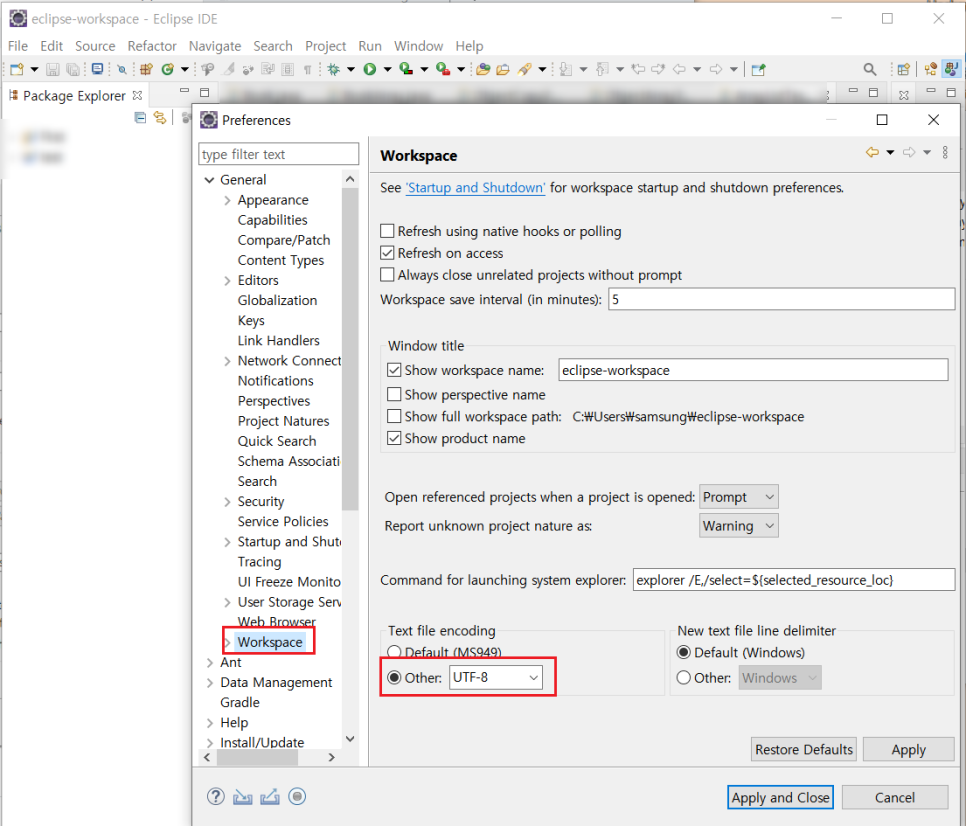
Task: Collapse All in Package Explorer
Action: click(x=140, y=118)
